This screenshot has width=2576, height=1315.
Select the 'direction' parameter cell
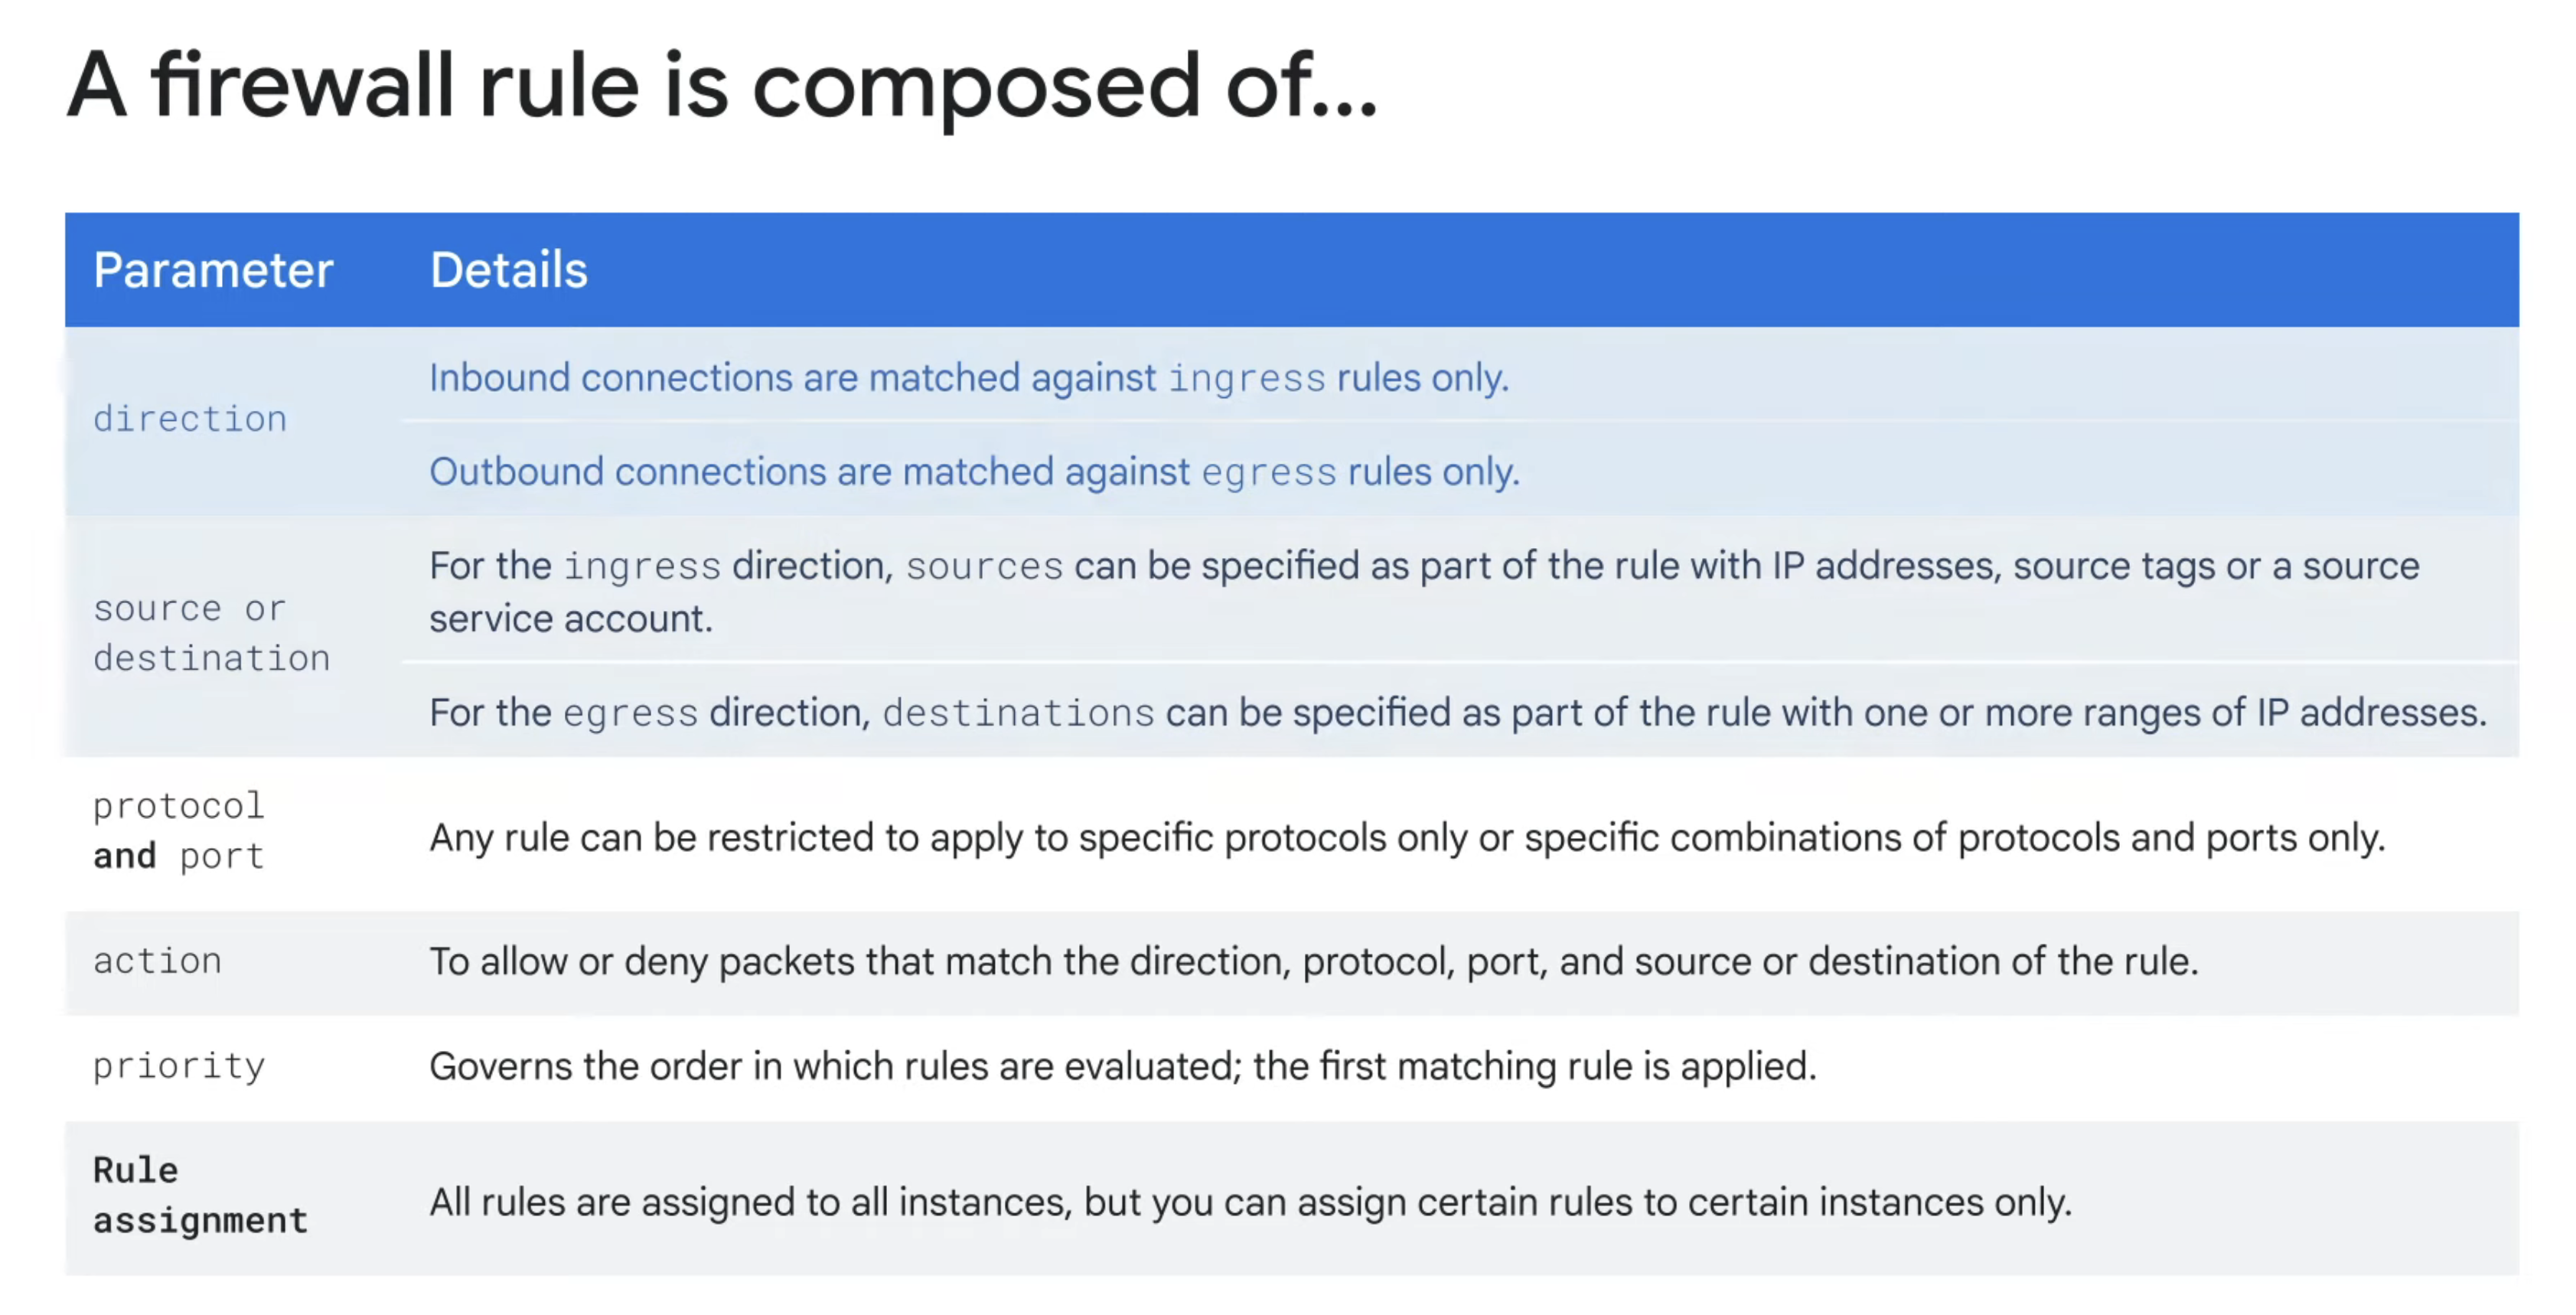tap(190, 419)
